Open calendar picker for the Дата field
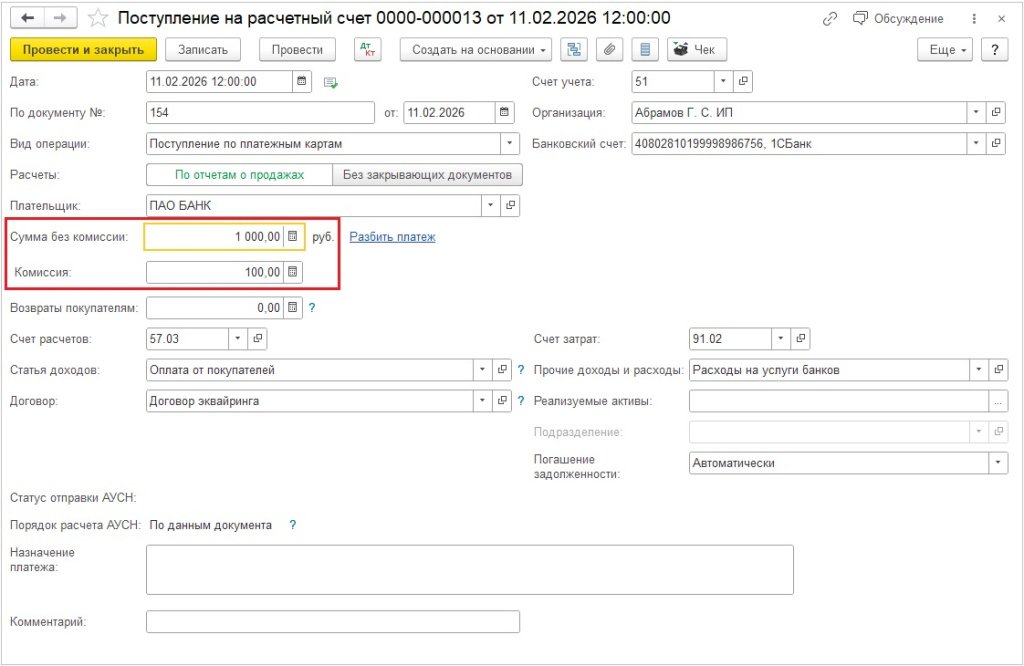Screen dimensions: 1024x666 pos(301,82)
